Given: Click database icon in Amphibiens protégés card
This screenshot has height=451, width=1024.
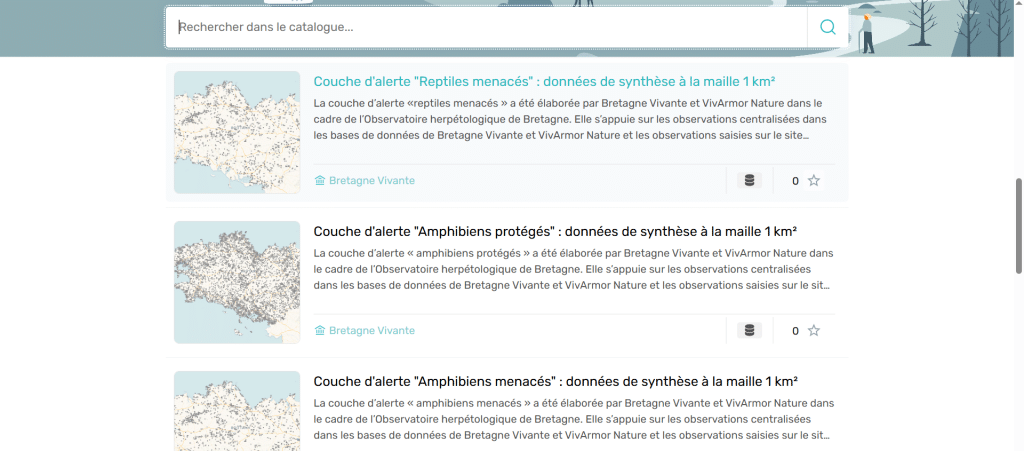Looking at the screenshot, I should tap(749, 331).
